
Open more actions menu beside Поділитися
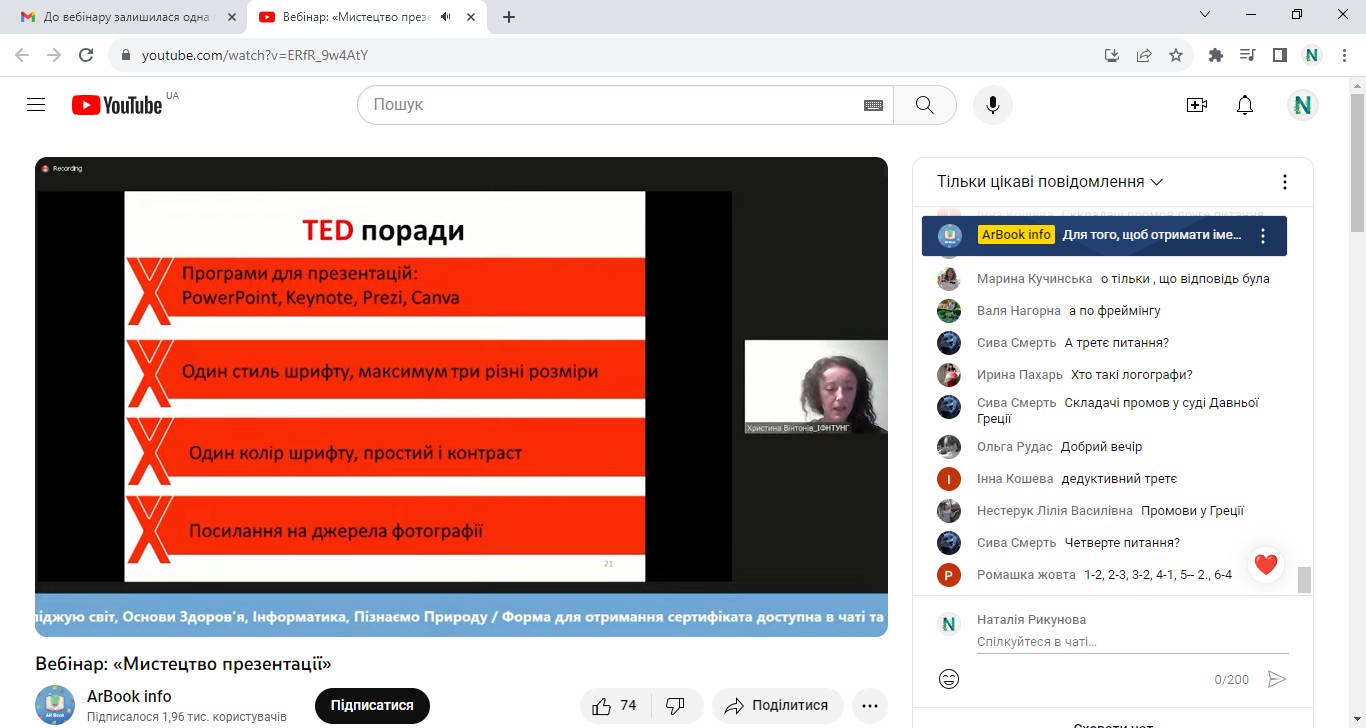point(869,706)
